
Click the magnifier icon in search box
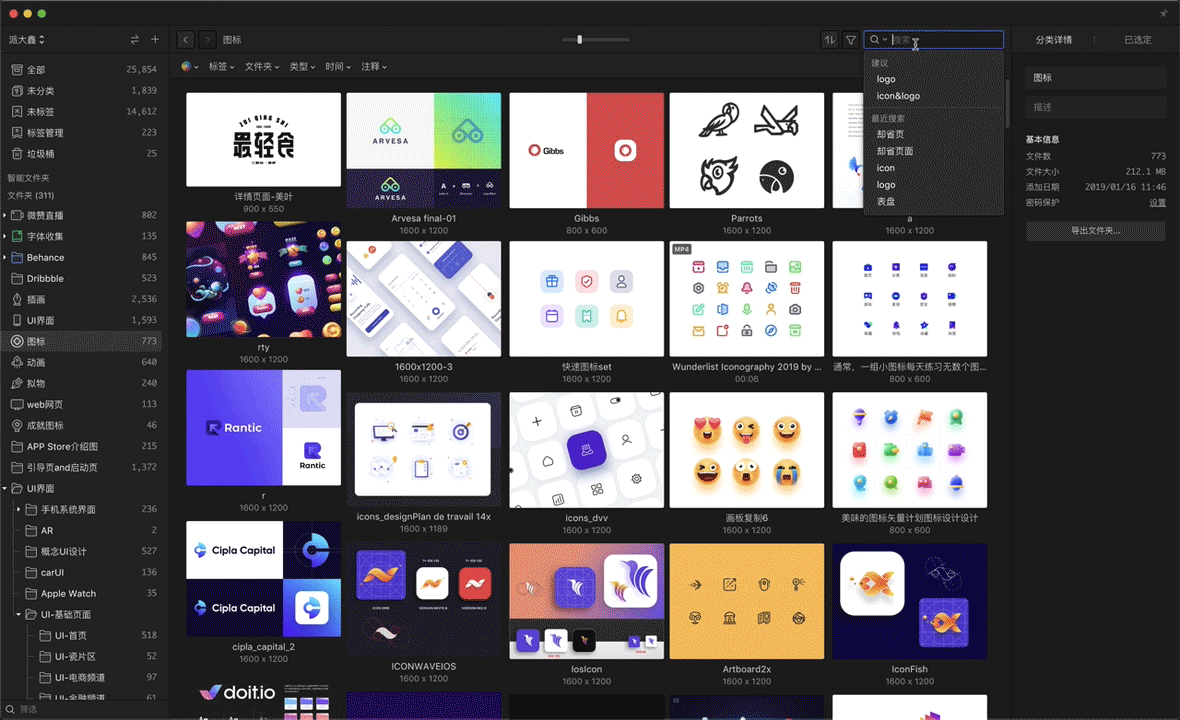[x=874, y=40]
